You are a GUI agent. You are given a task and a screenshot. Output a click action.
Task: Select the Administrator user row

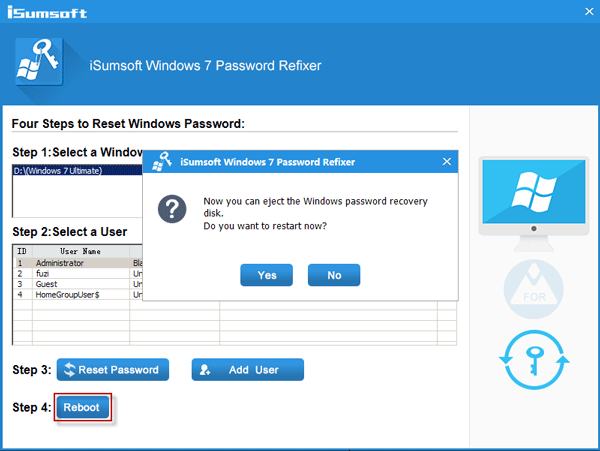(78, 263)
